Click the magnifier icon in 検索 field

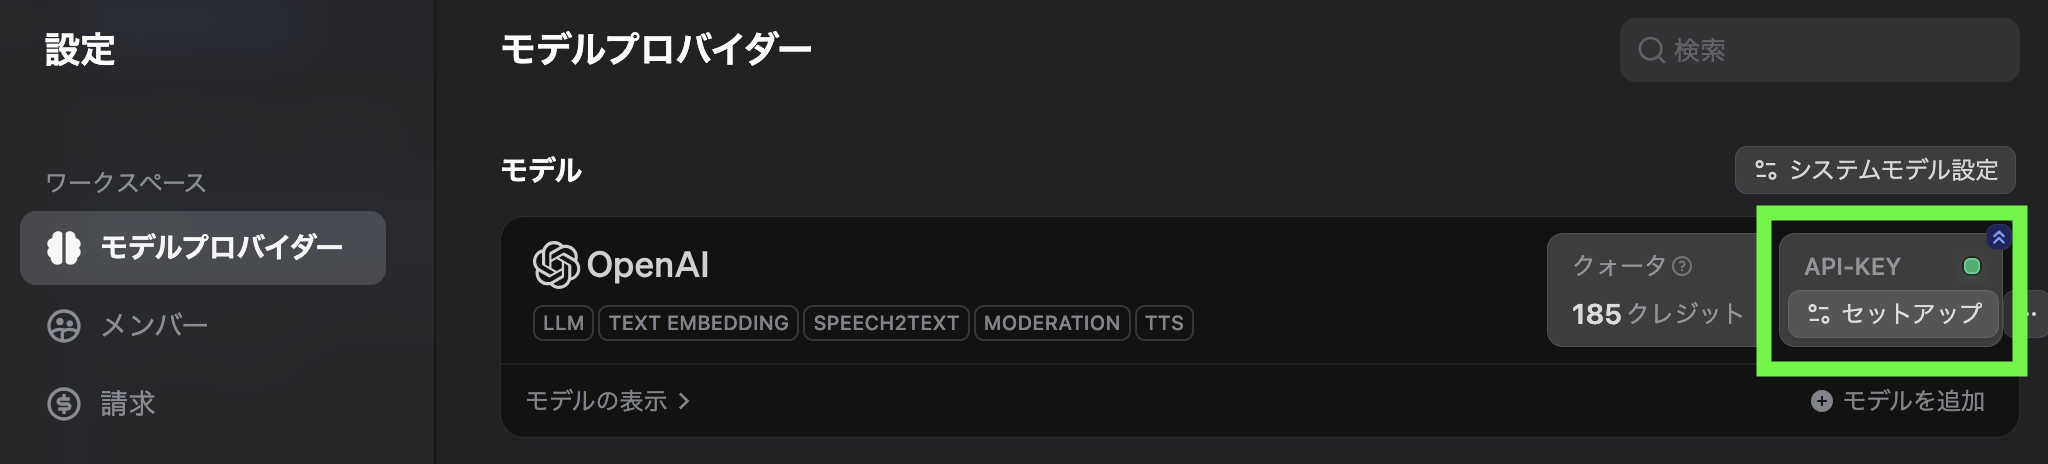point(1651,50)
